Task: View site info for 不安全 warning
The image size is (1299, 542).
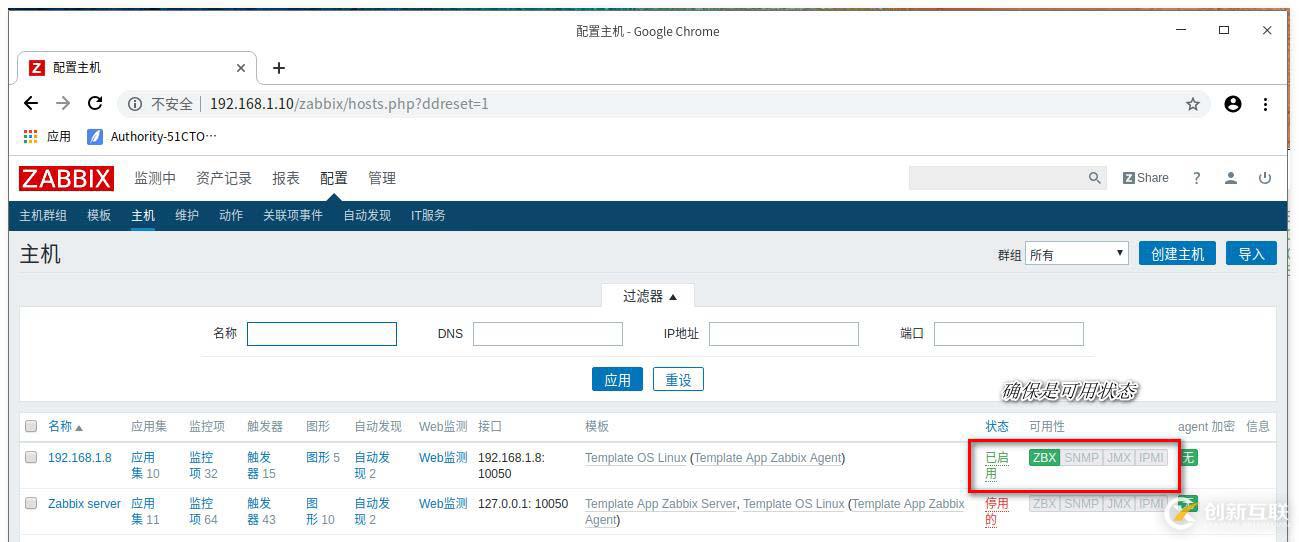Action: (160, 104)
